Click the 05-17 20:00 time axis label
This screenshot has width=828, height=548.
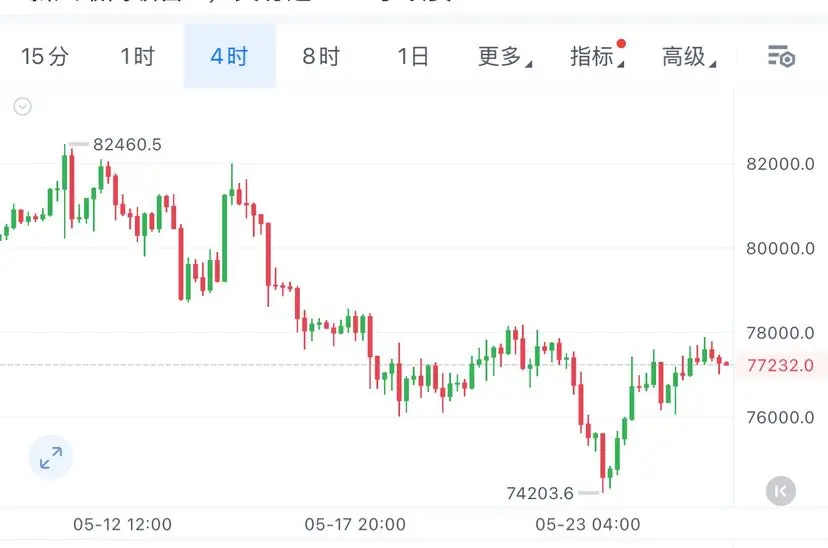click(355, 524)
